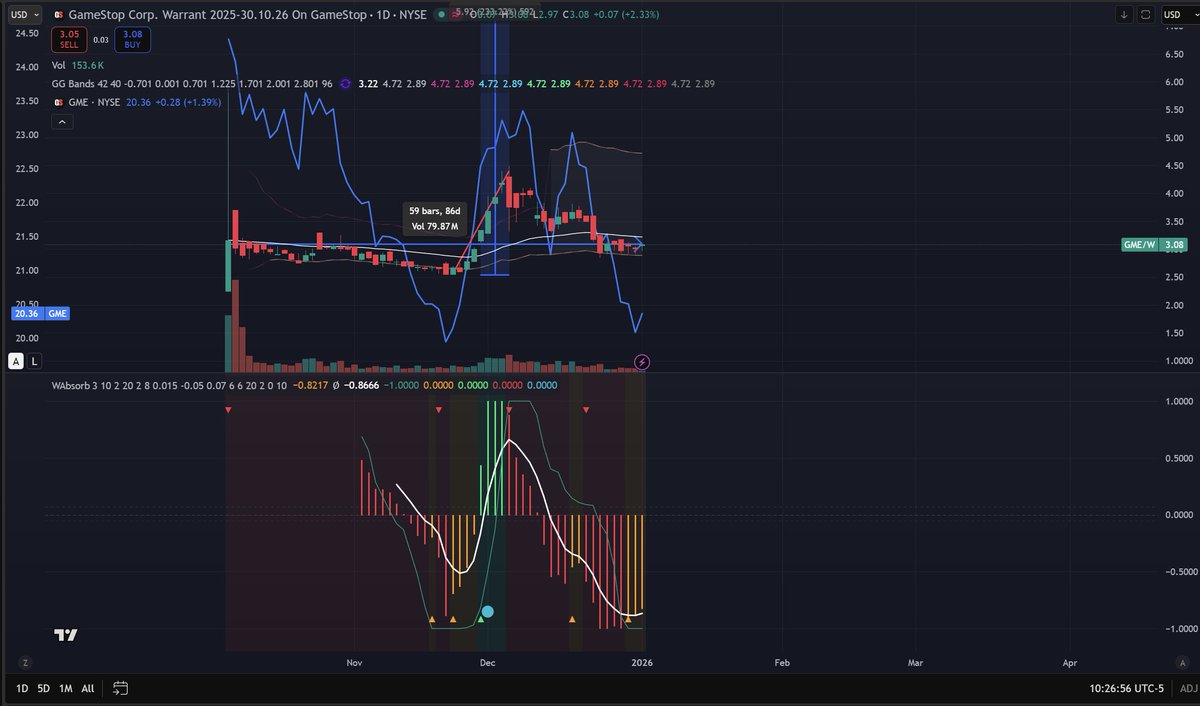Click the Dec label on time axis
The height and width of the screenshot is (706, 1200).
[487, 662]
